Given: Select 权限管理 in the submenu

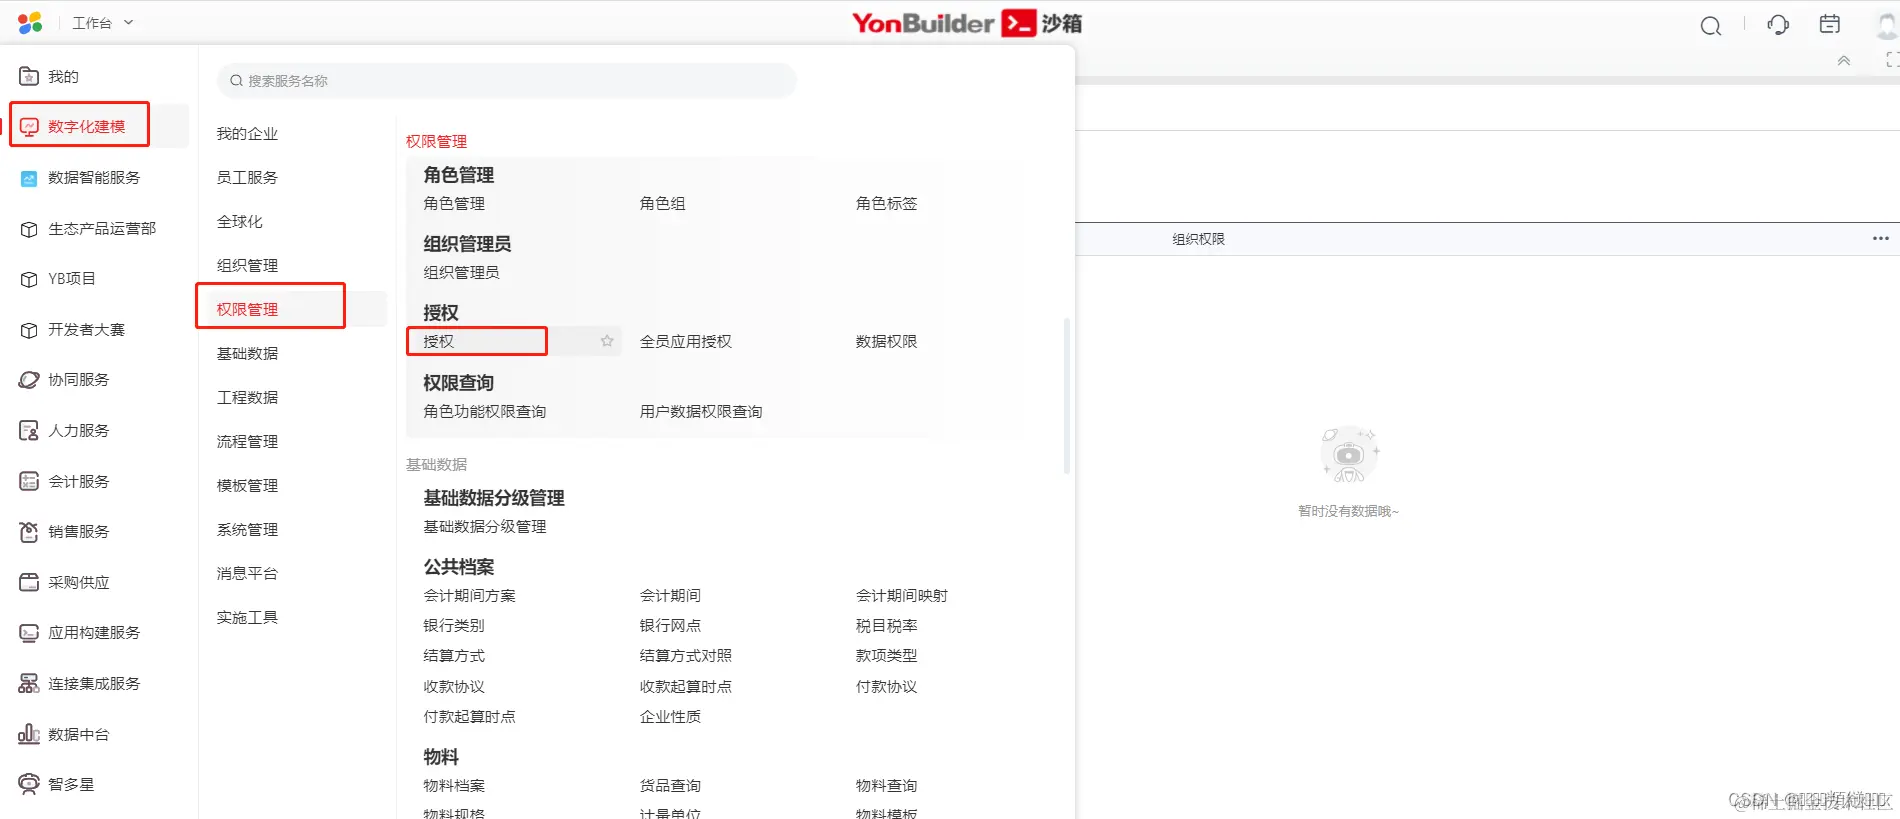Looking at the screenshot, I should pos(247,310).
